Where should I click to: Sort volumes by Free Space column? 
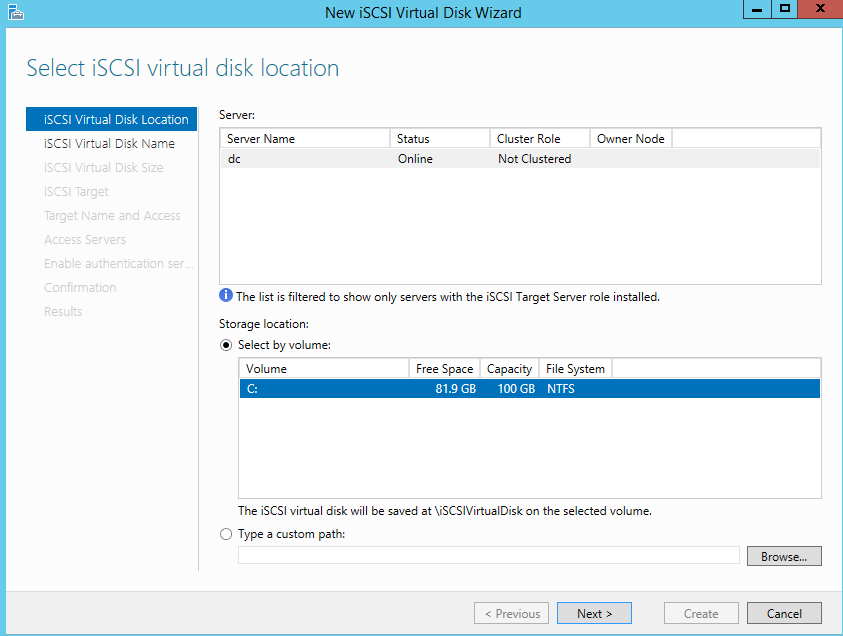444,369
